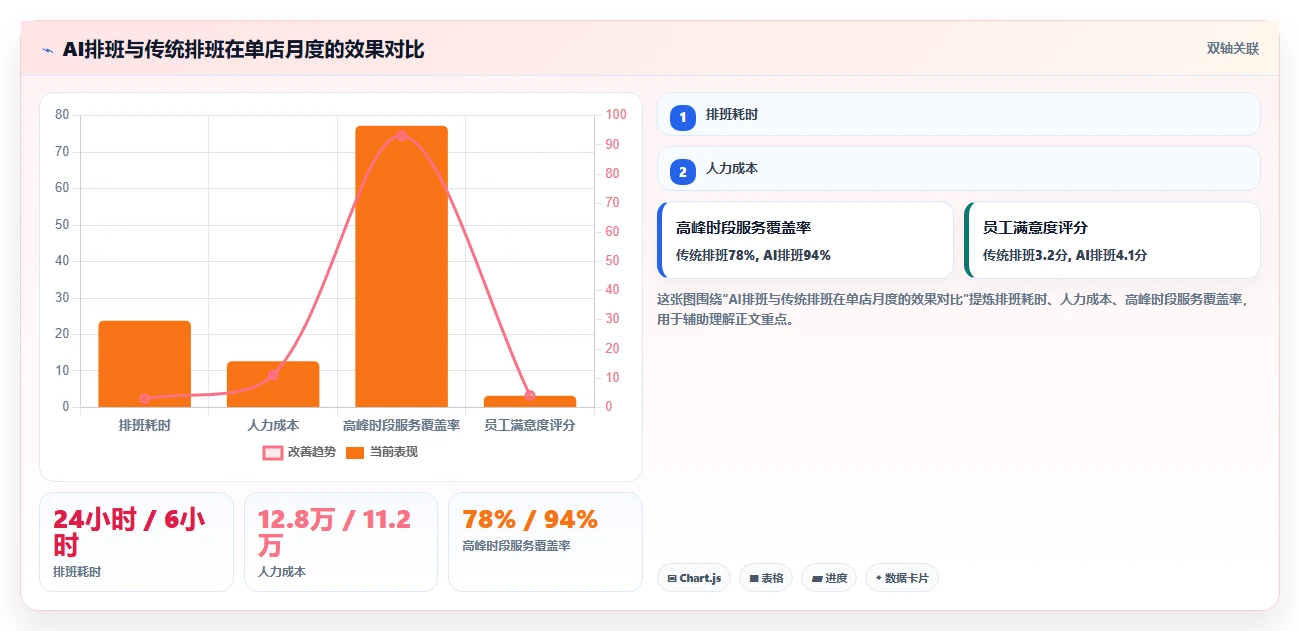Click the description paragraph under the cards
The image size is (1300, 631).
click(x=952, y=309)
